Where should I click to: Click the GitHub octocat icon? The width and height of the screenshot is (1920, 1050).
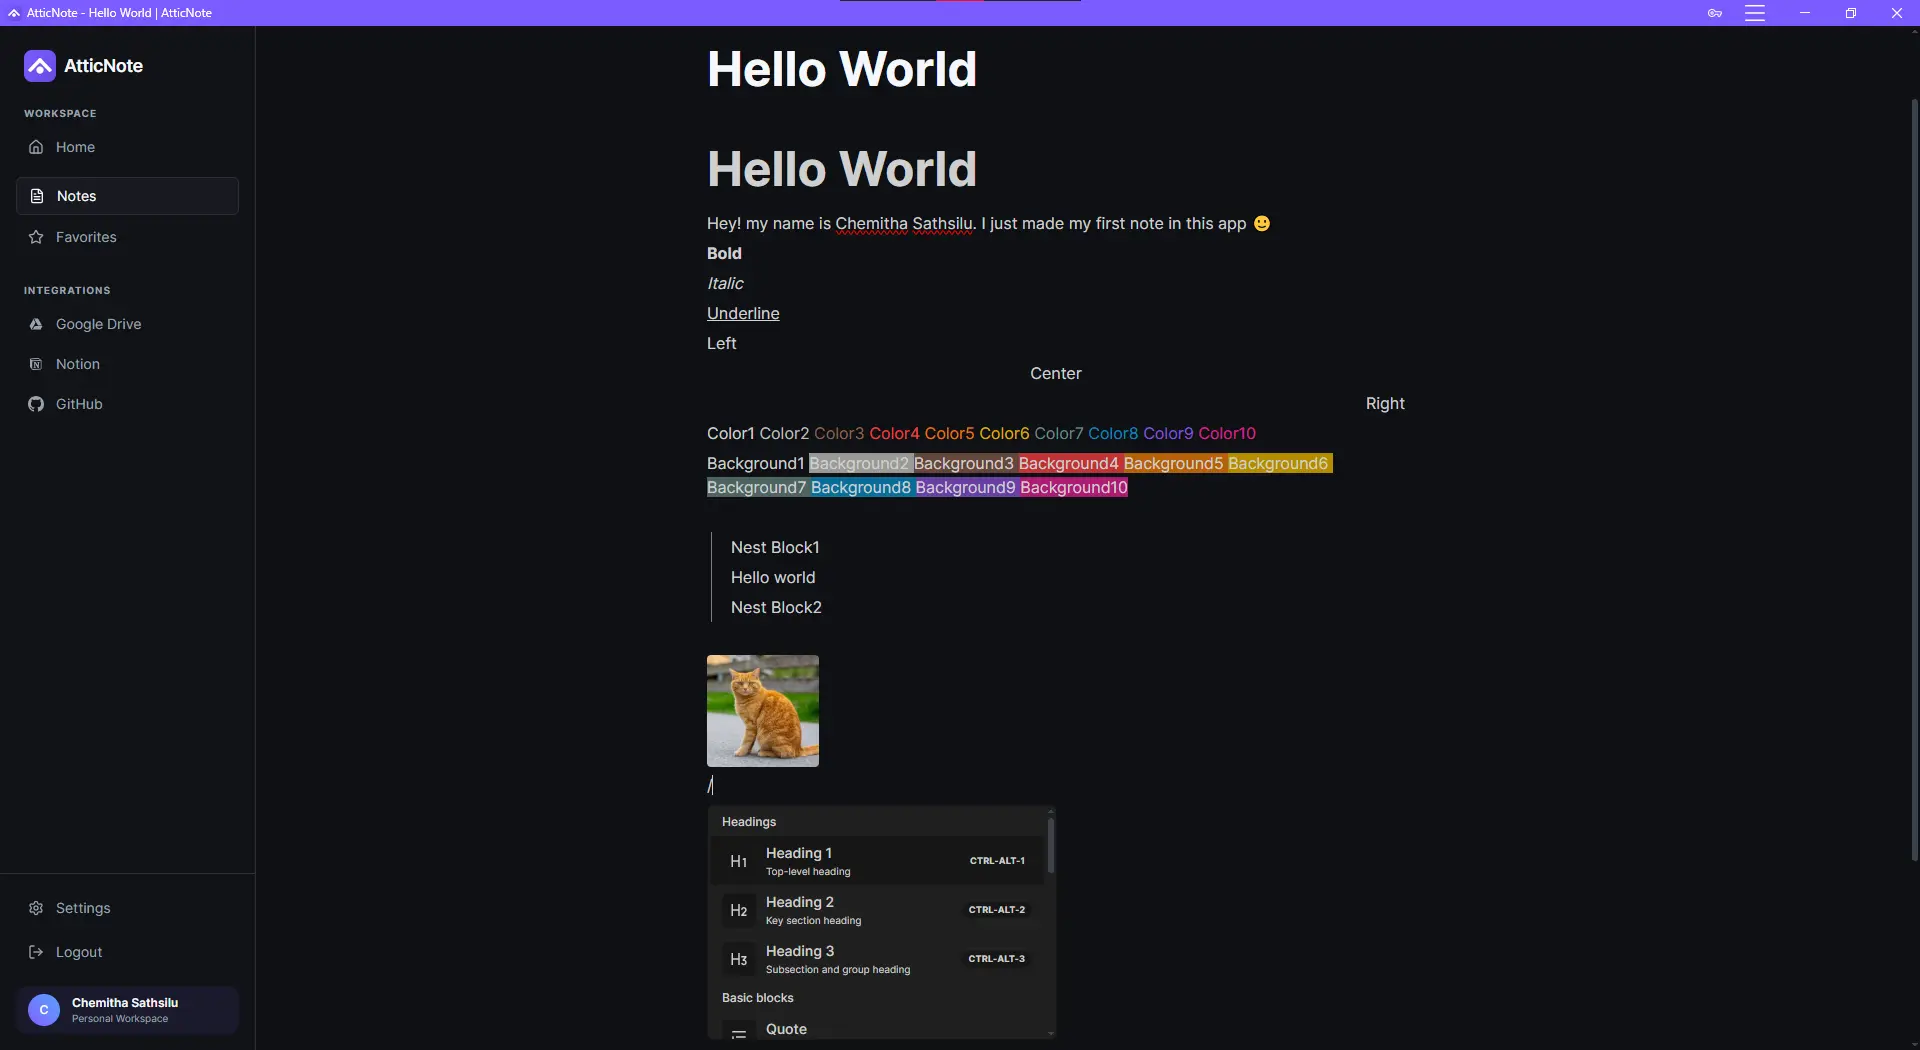click(36, 404)
